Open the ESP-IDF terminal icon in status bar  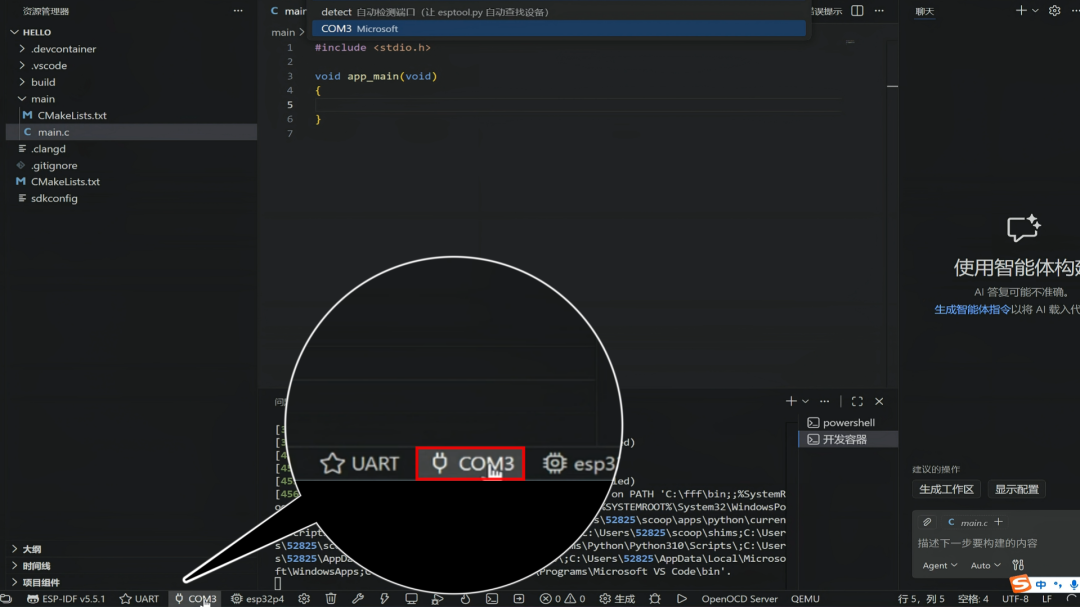(x=492, y=599)
